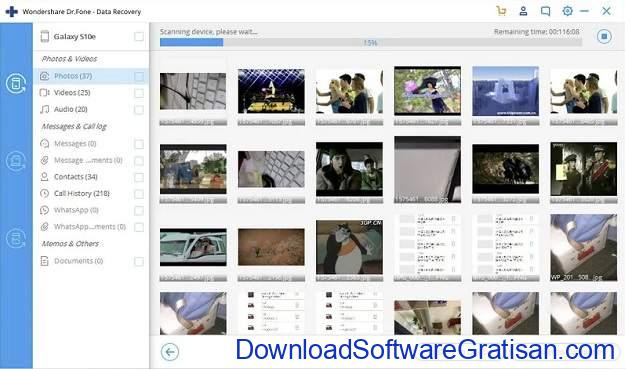
Task: Click the Photos camera icon
Action: [x=45, y=76]
